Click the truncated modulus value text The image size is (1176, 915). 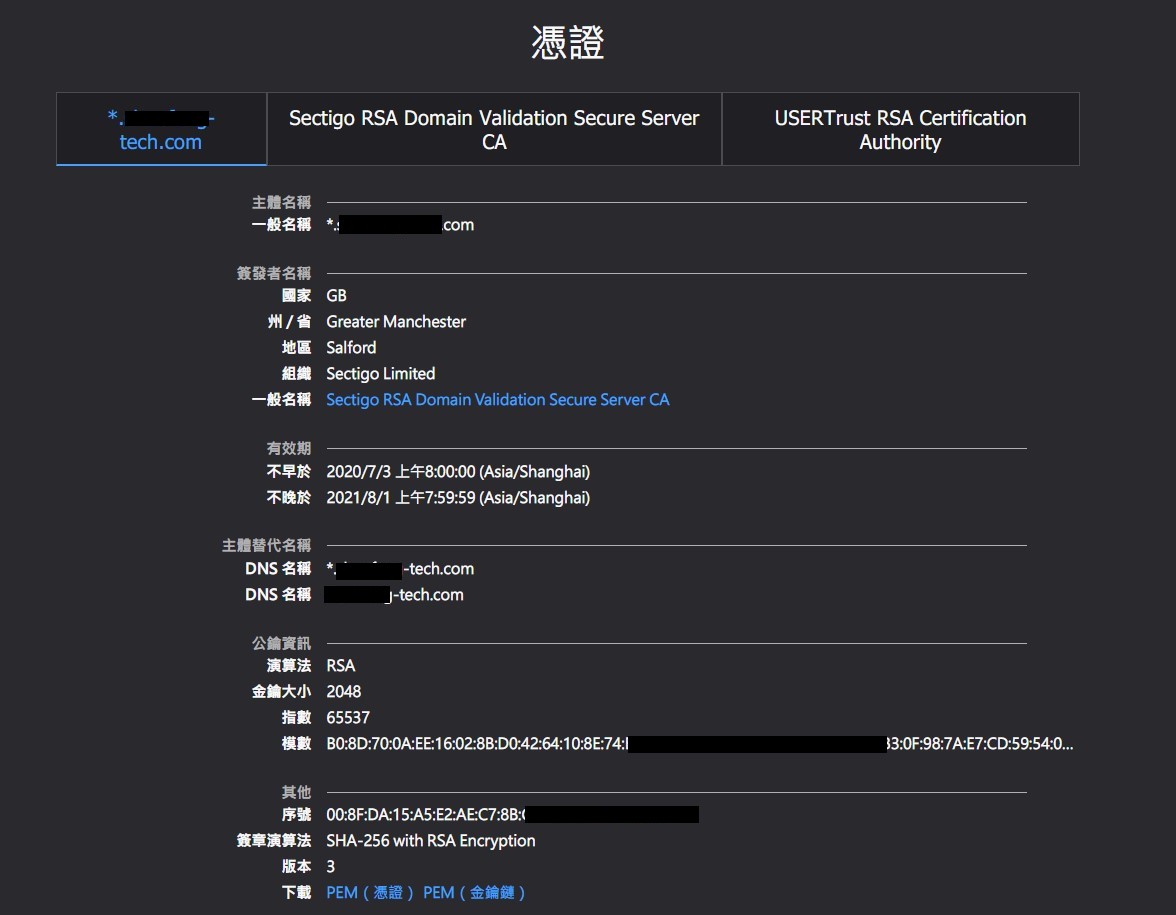pos(699,744)
